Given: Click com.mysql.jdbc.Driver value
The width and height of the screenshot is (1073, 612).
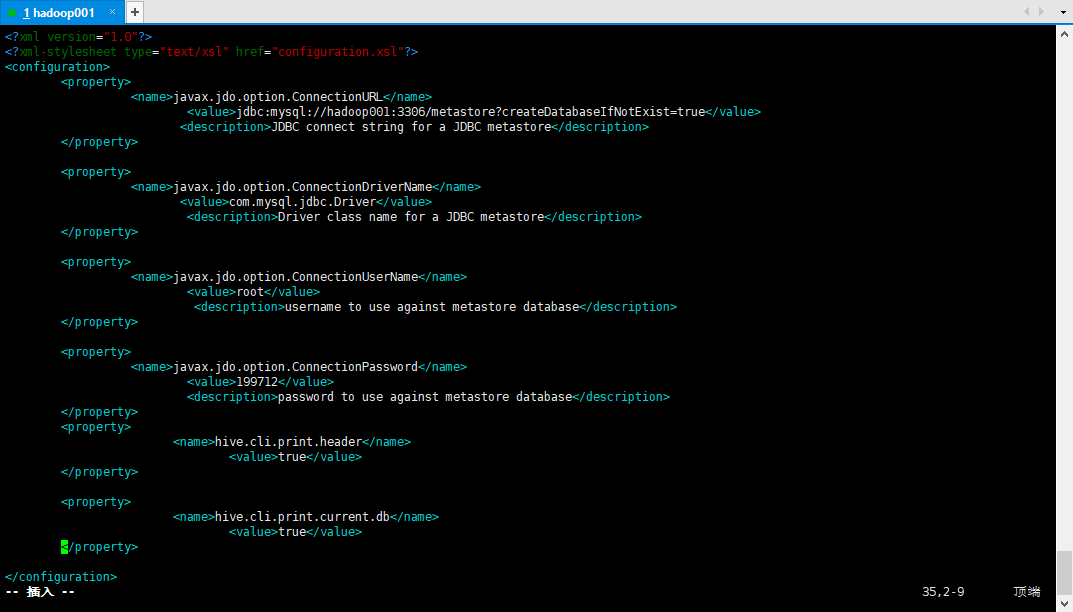Looking at the screenshot, I should [x=302, y=202].
